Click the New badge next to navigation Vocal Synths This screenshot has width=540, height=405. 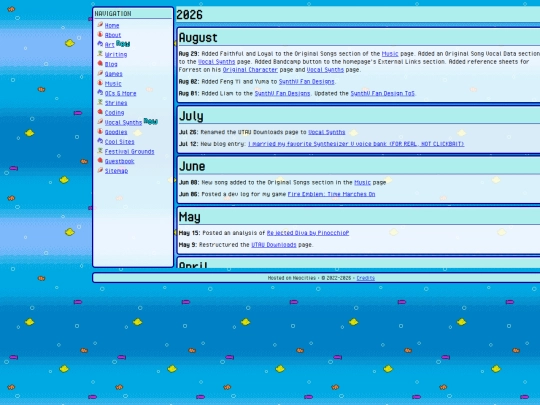click(x=150, y=121)
